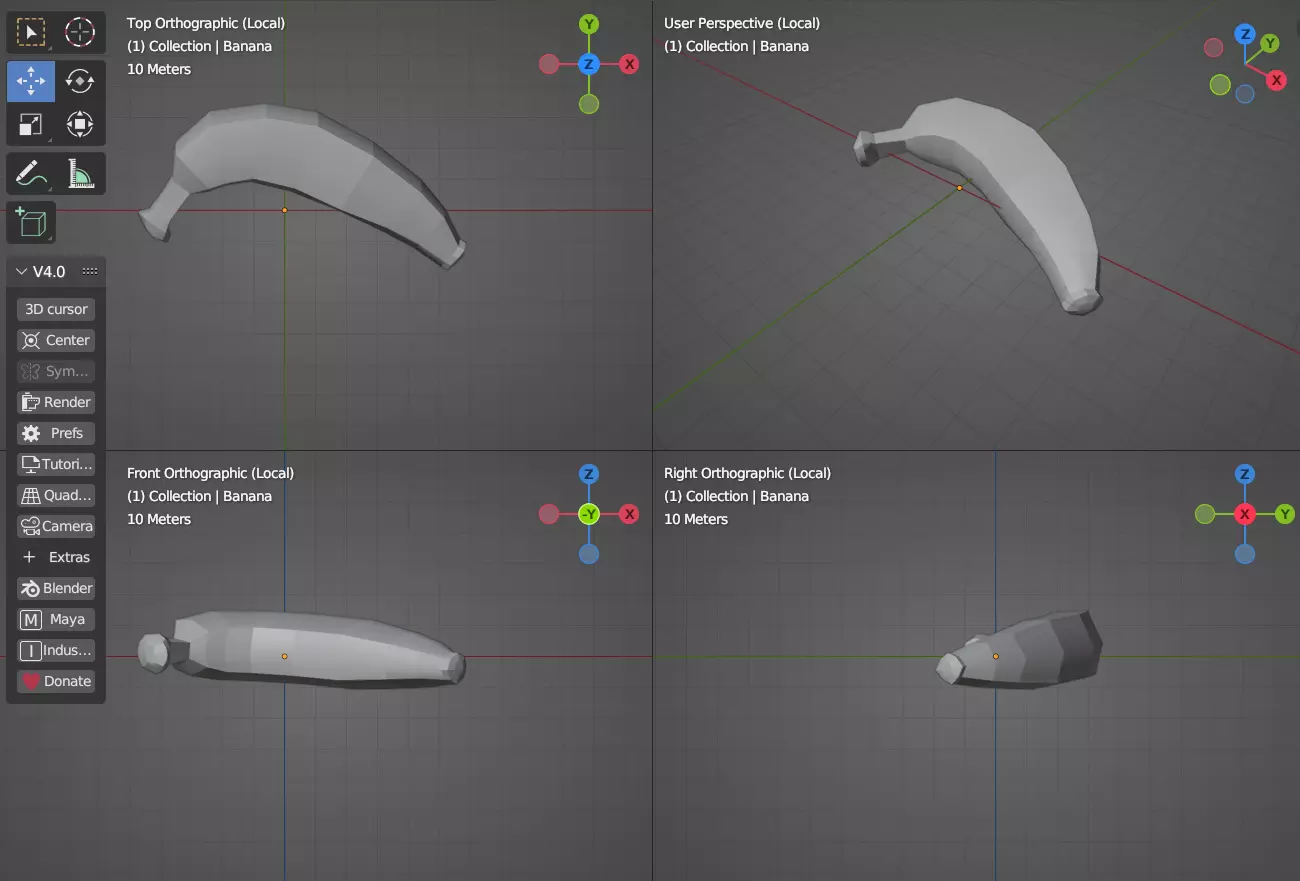Image resolution: width=1300 pixels, height=881 pixels.
Task: Click Z axis on Top view gizmo
Action: click(x=589, y=64)
